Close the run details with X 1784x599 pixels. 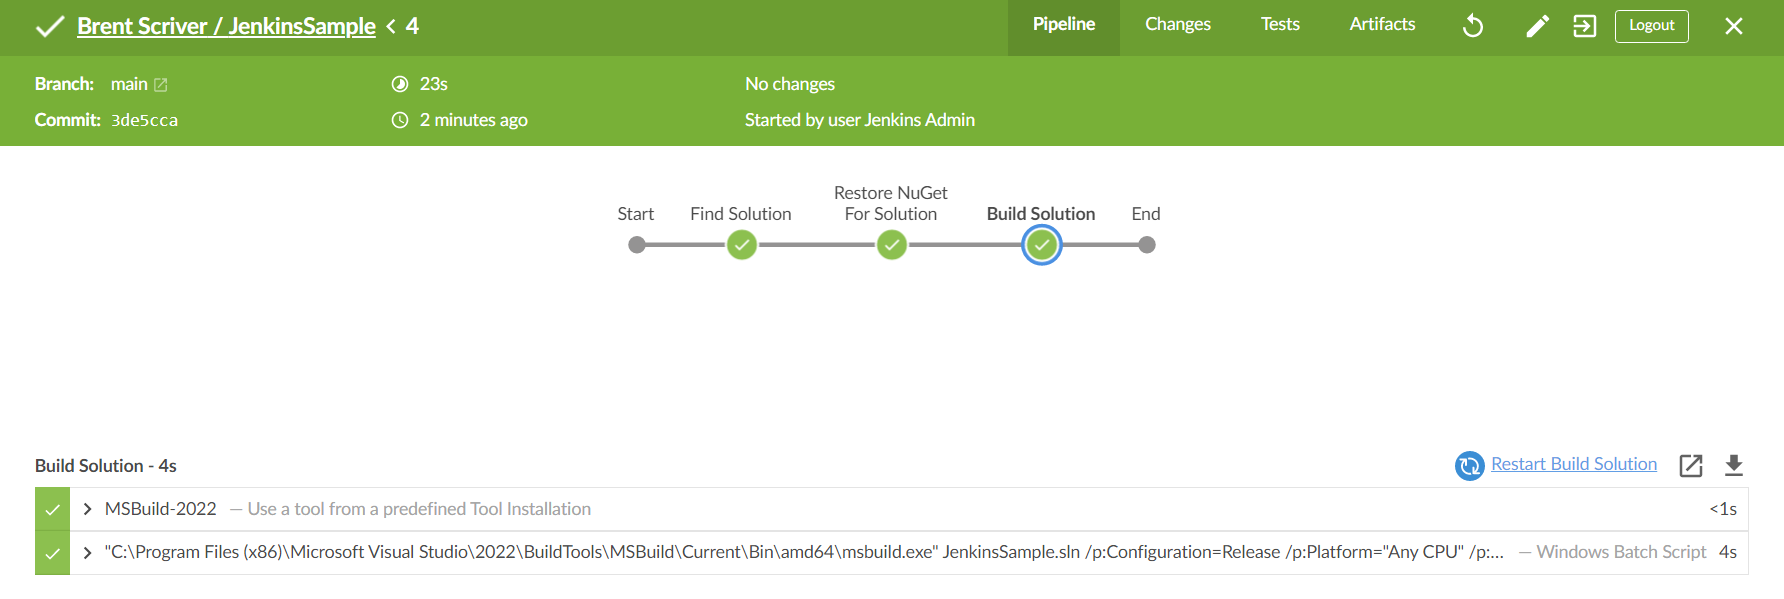1734,26
